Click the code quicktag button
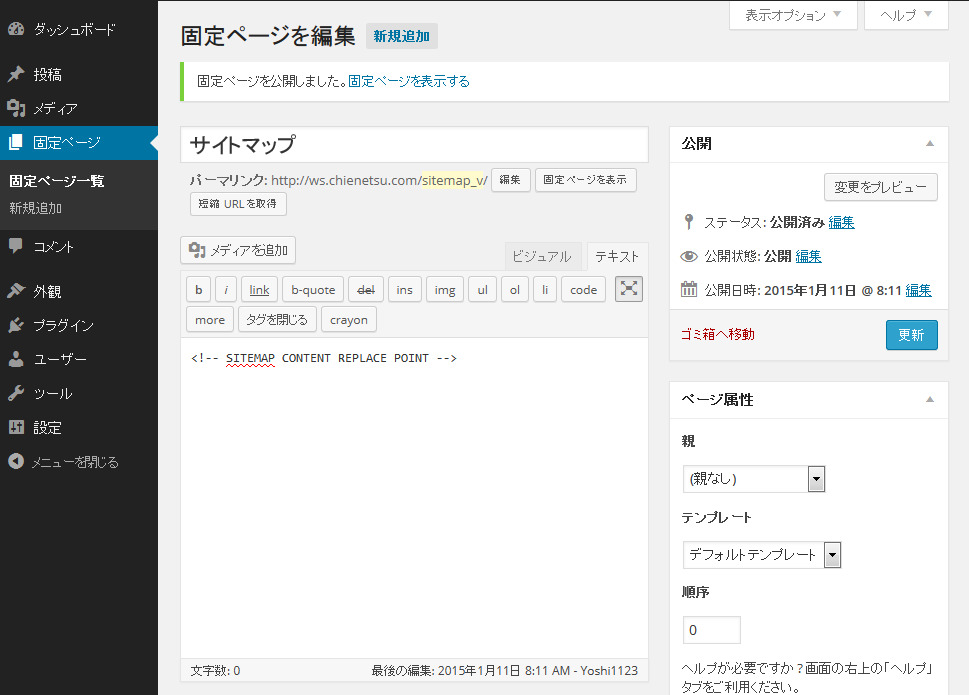 tap(583, 289)
